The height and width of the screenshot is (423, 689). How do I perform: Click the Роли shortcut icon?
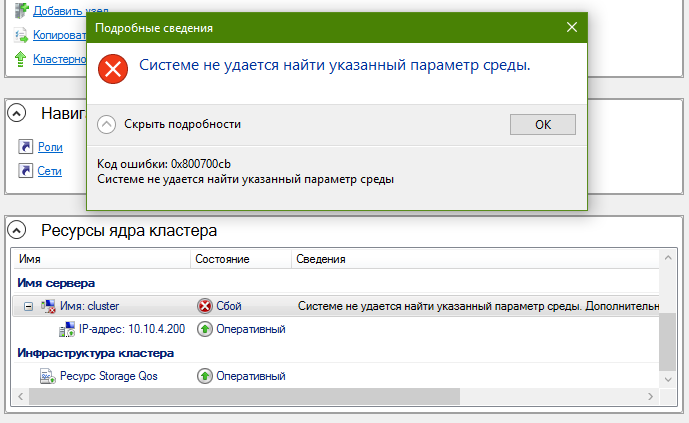[x=25, y=146]
